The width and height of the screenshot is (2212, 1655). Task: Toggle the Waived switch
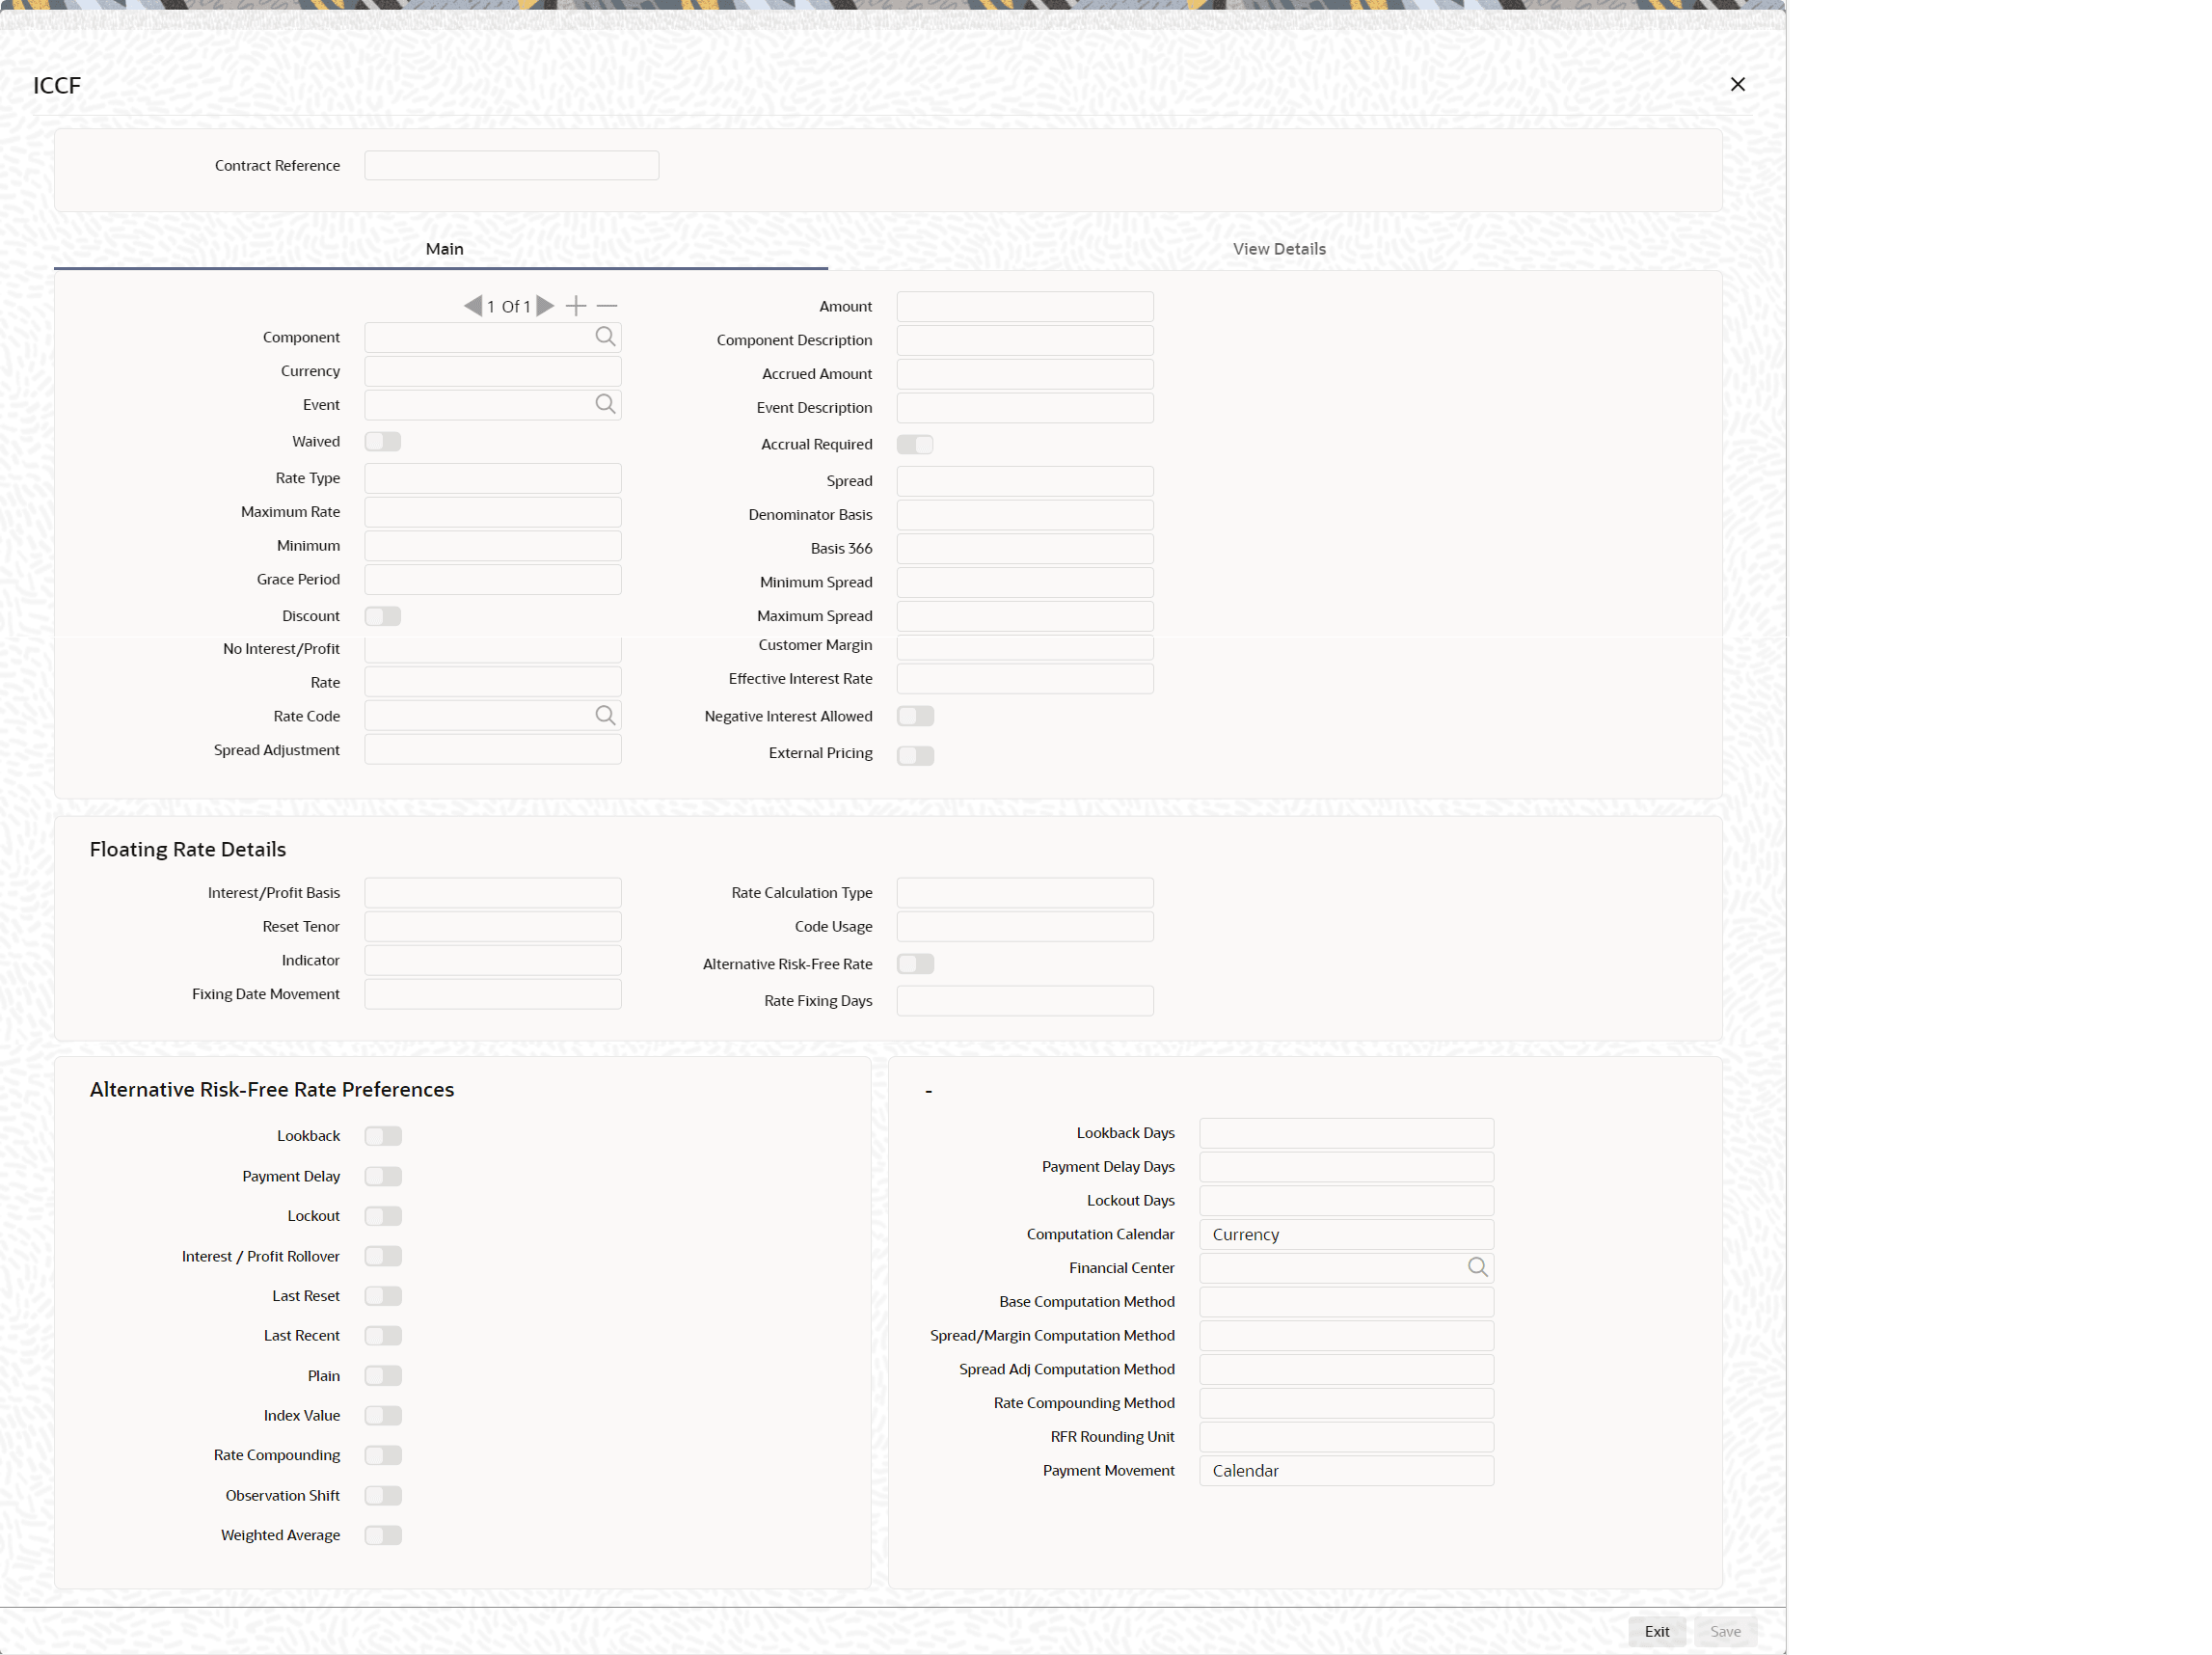(x=383, y=442)
